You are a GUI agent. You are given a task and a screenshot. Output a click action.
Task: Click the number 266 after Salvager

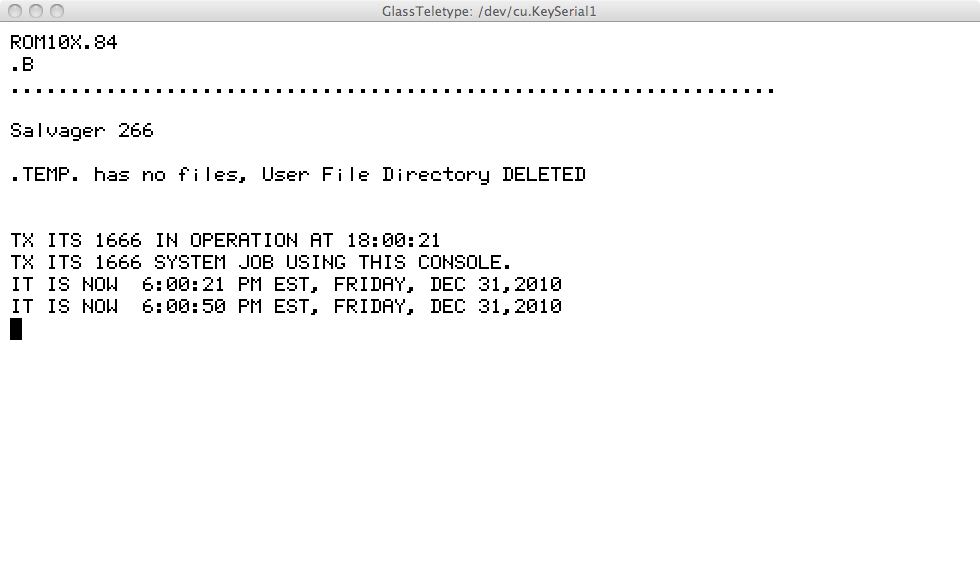(x=136, y=131)
